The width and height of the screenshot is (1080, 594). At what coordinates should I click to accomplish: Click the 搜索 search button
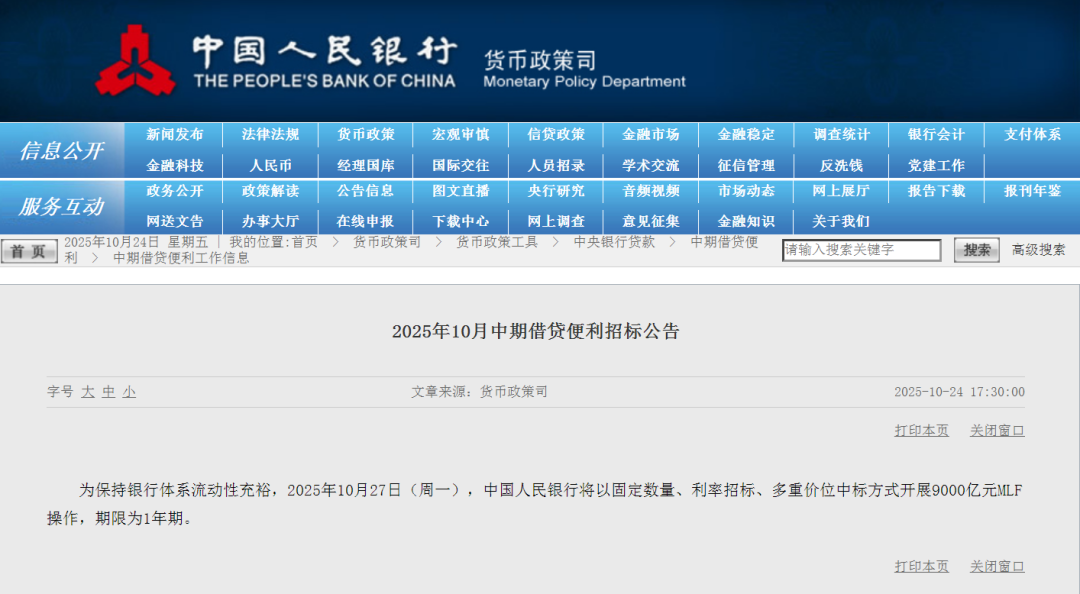coord(976,250)
